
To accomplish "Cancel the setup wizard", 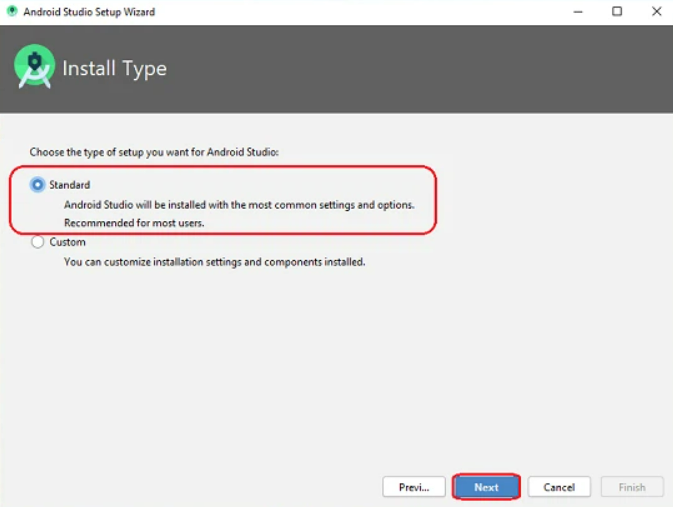I will point(559,487).
